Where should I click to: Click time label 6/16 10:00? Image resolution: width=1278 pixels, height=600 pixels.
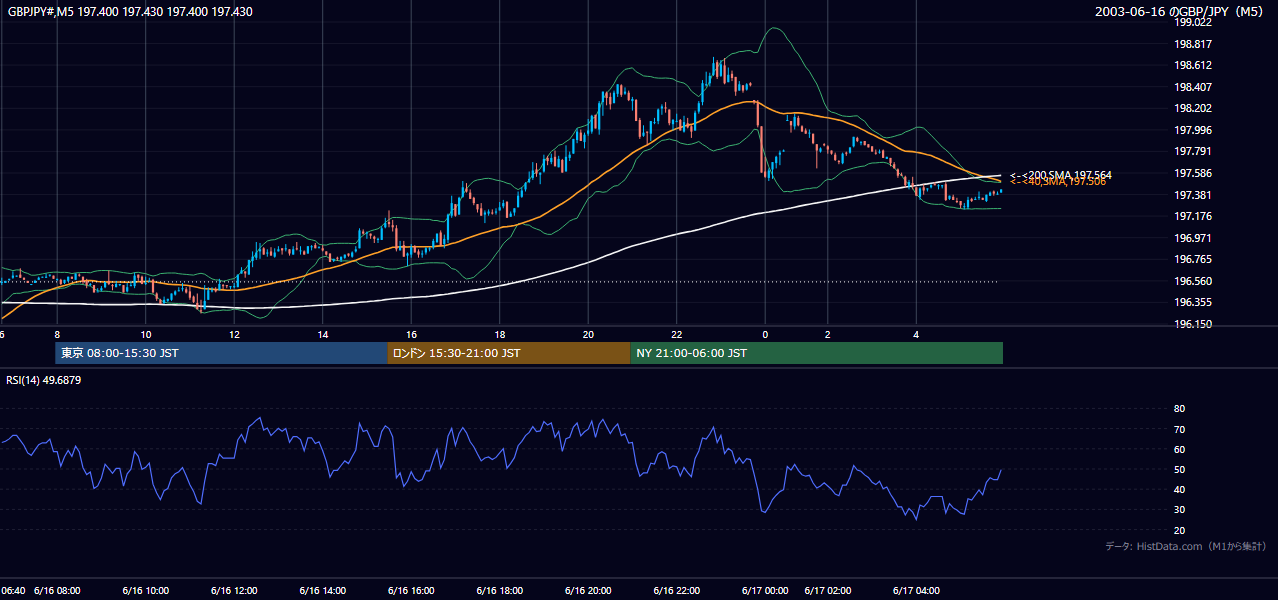coord(146,591)
